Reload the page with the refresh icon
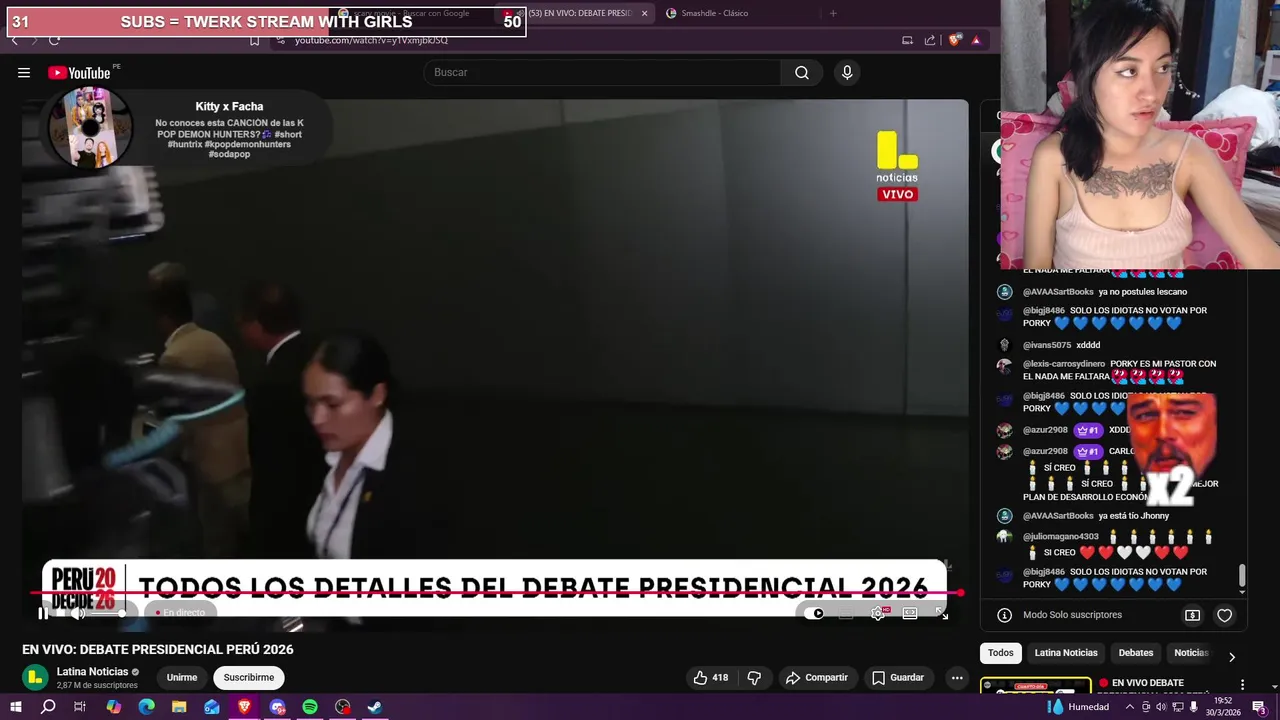 pos(54,40)
